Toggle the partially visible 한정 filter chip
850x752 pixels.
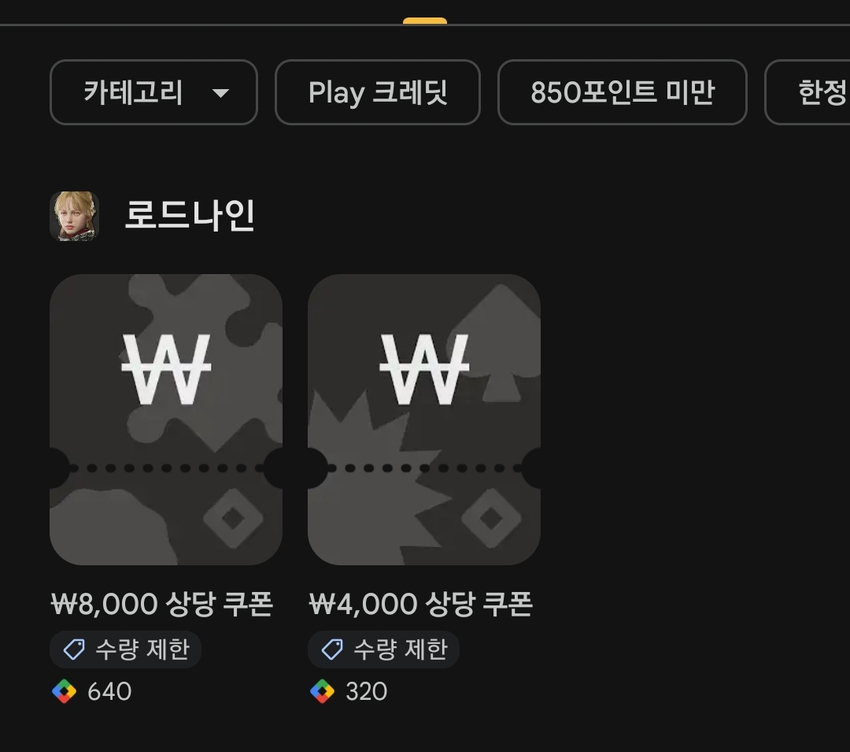point(808,92)
